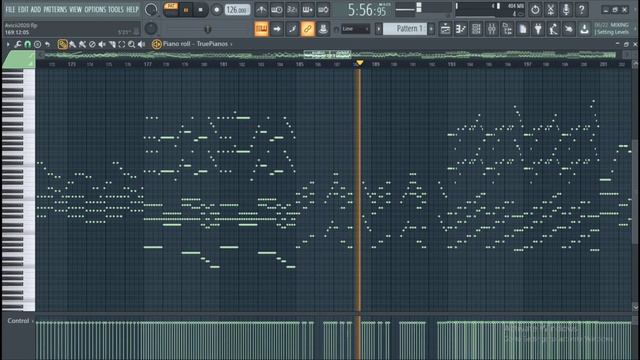Open the TOOLS menu
This screenshot has height=360, width=640.
coord(116,9)
